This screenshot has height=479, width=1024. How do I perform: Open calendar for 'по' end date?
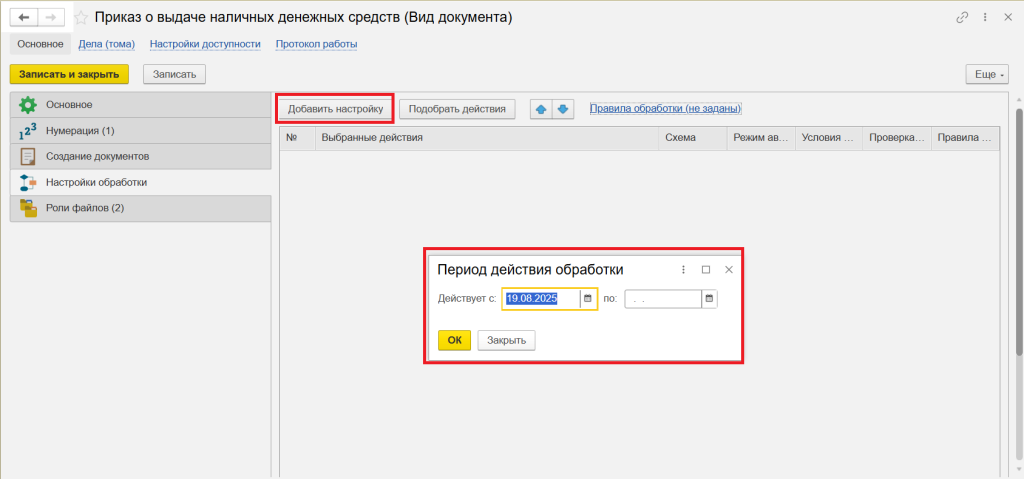click(709, 298)
